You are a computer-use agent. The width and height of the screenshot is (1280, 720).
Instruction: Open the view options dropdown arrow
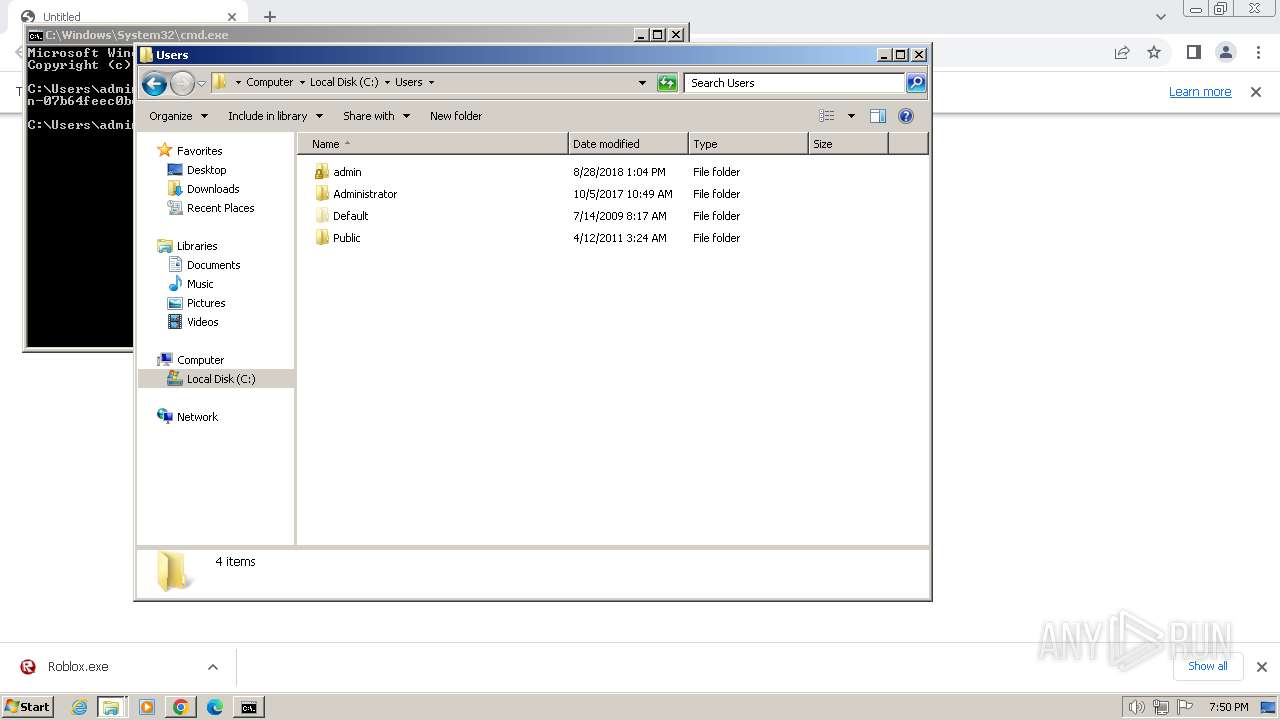[851, 116]
